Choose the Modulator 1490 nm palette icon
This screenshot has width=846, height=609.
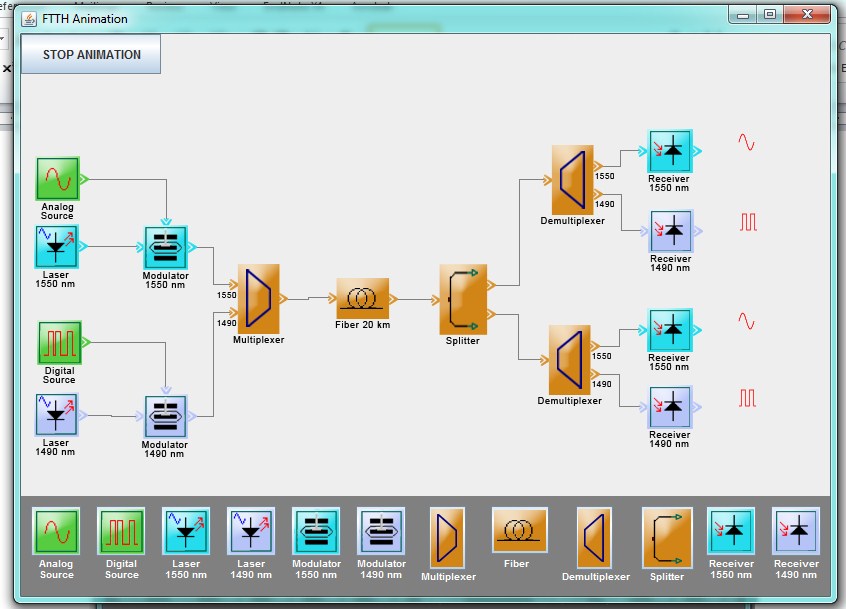click(x=381, y=531)
